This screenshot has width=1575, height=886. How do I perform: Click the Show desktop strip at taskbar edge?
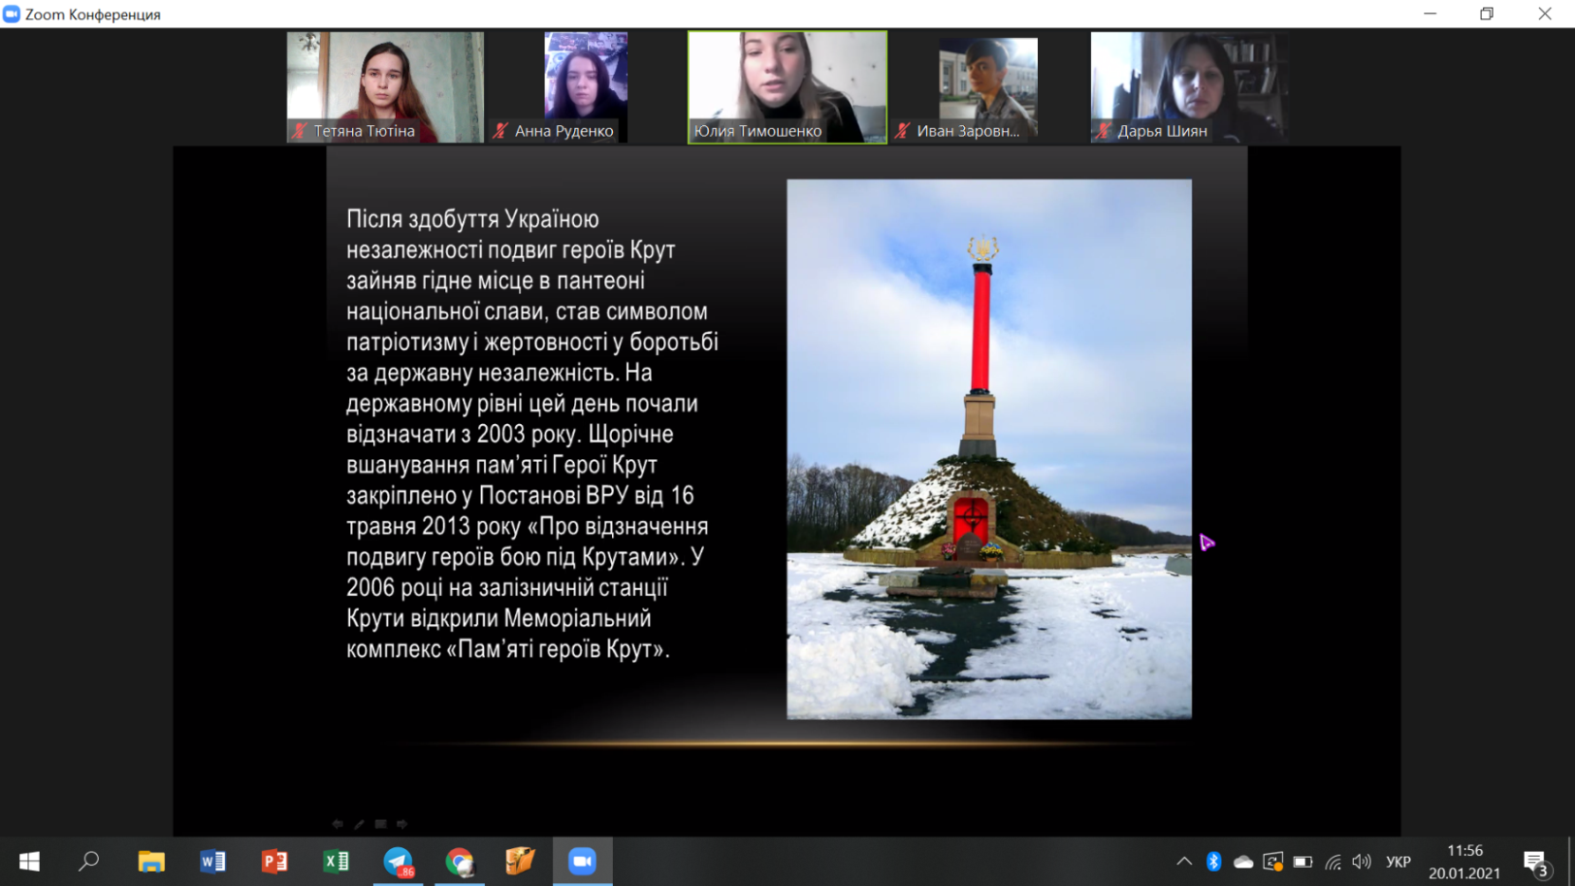[x=1571, y=861]
